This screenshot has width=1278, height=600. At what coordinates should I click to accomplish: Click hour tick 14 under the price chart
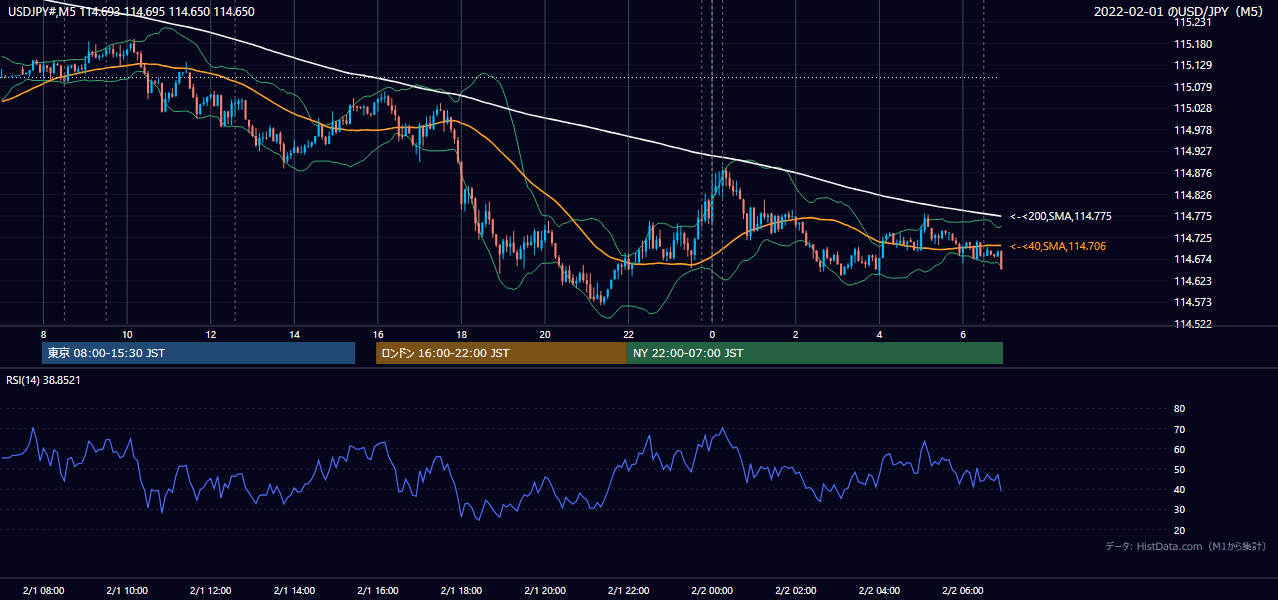(x=294, y=333)
